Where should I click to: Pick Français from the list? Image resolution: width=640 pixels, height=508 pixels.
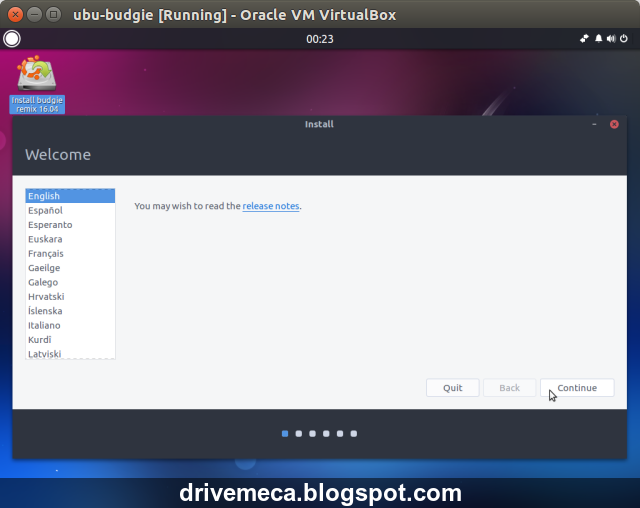tap(70, 253)
